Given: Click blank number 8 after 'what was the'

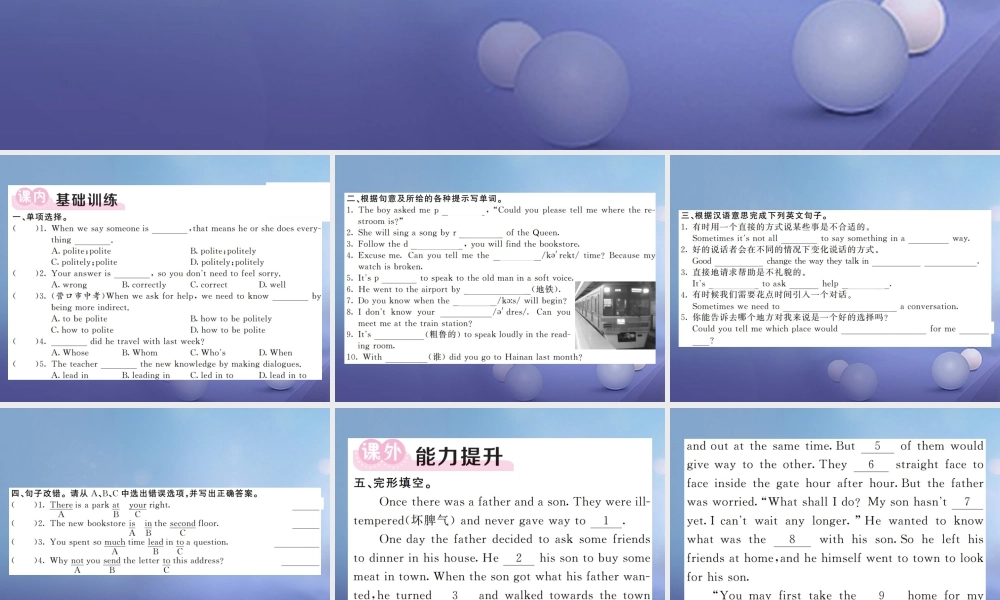Looking at the screenshot, I should (792, 539).
